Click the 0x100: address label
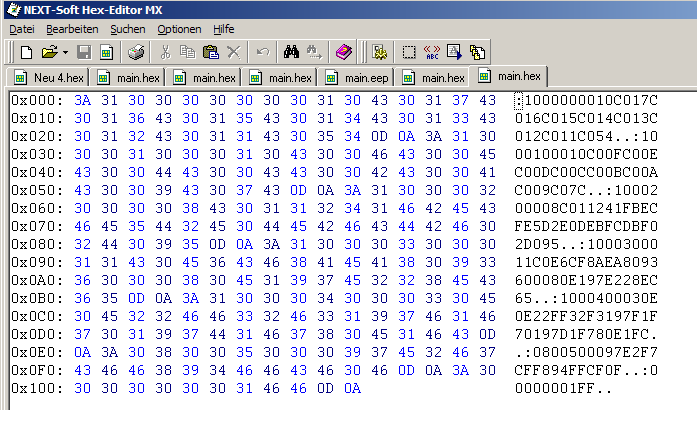The width and height of the screenshot is (697, 421). click(x=37, y=388)
